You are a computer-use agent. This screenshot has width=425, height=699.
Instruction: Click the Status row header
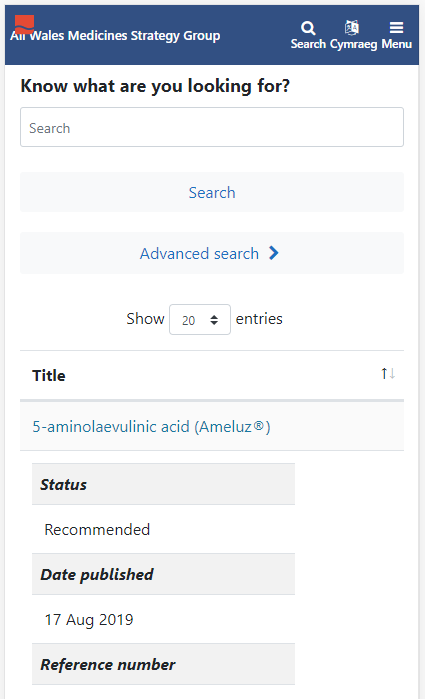pos(163,484)
